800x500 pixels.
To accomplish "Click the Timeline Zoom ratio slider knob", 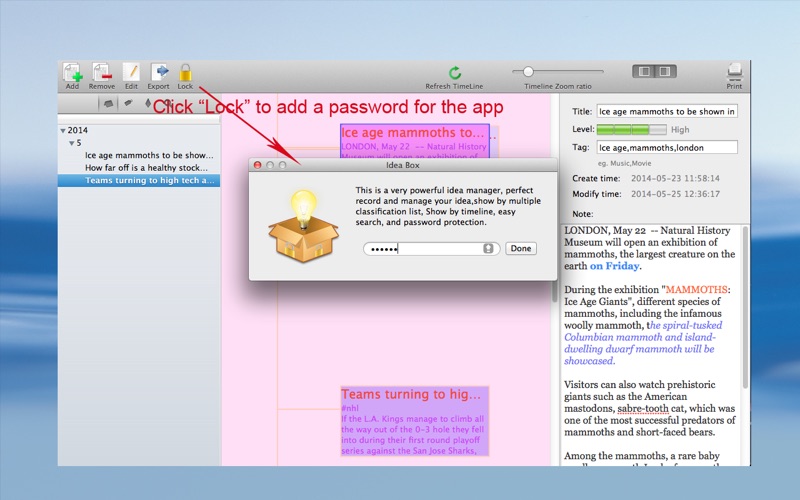I will click(x=528, y=71).
